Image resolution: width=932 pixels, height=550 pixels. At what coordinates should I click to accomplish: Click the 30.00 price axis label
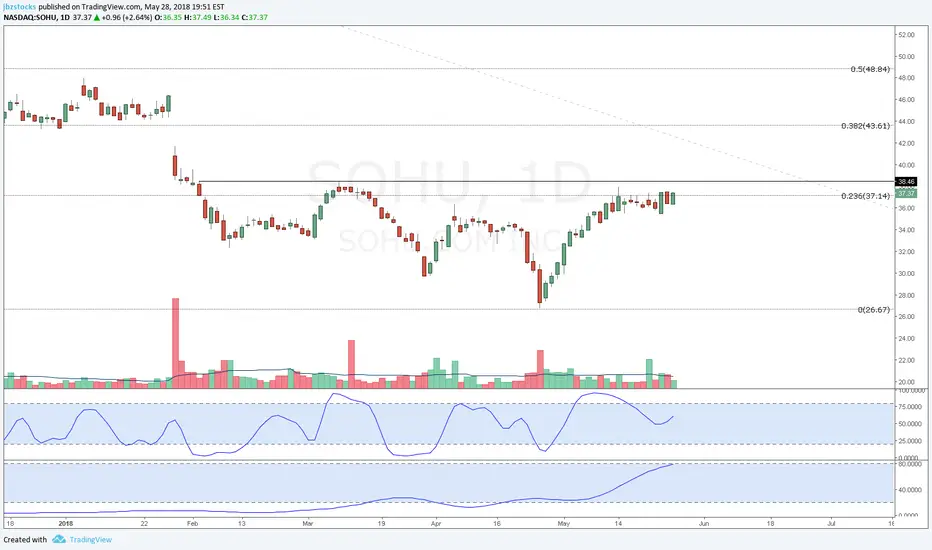click(906, 274)
